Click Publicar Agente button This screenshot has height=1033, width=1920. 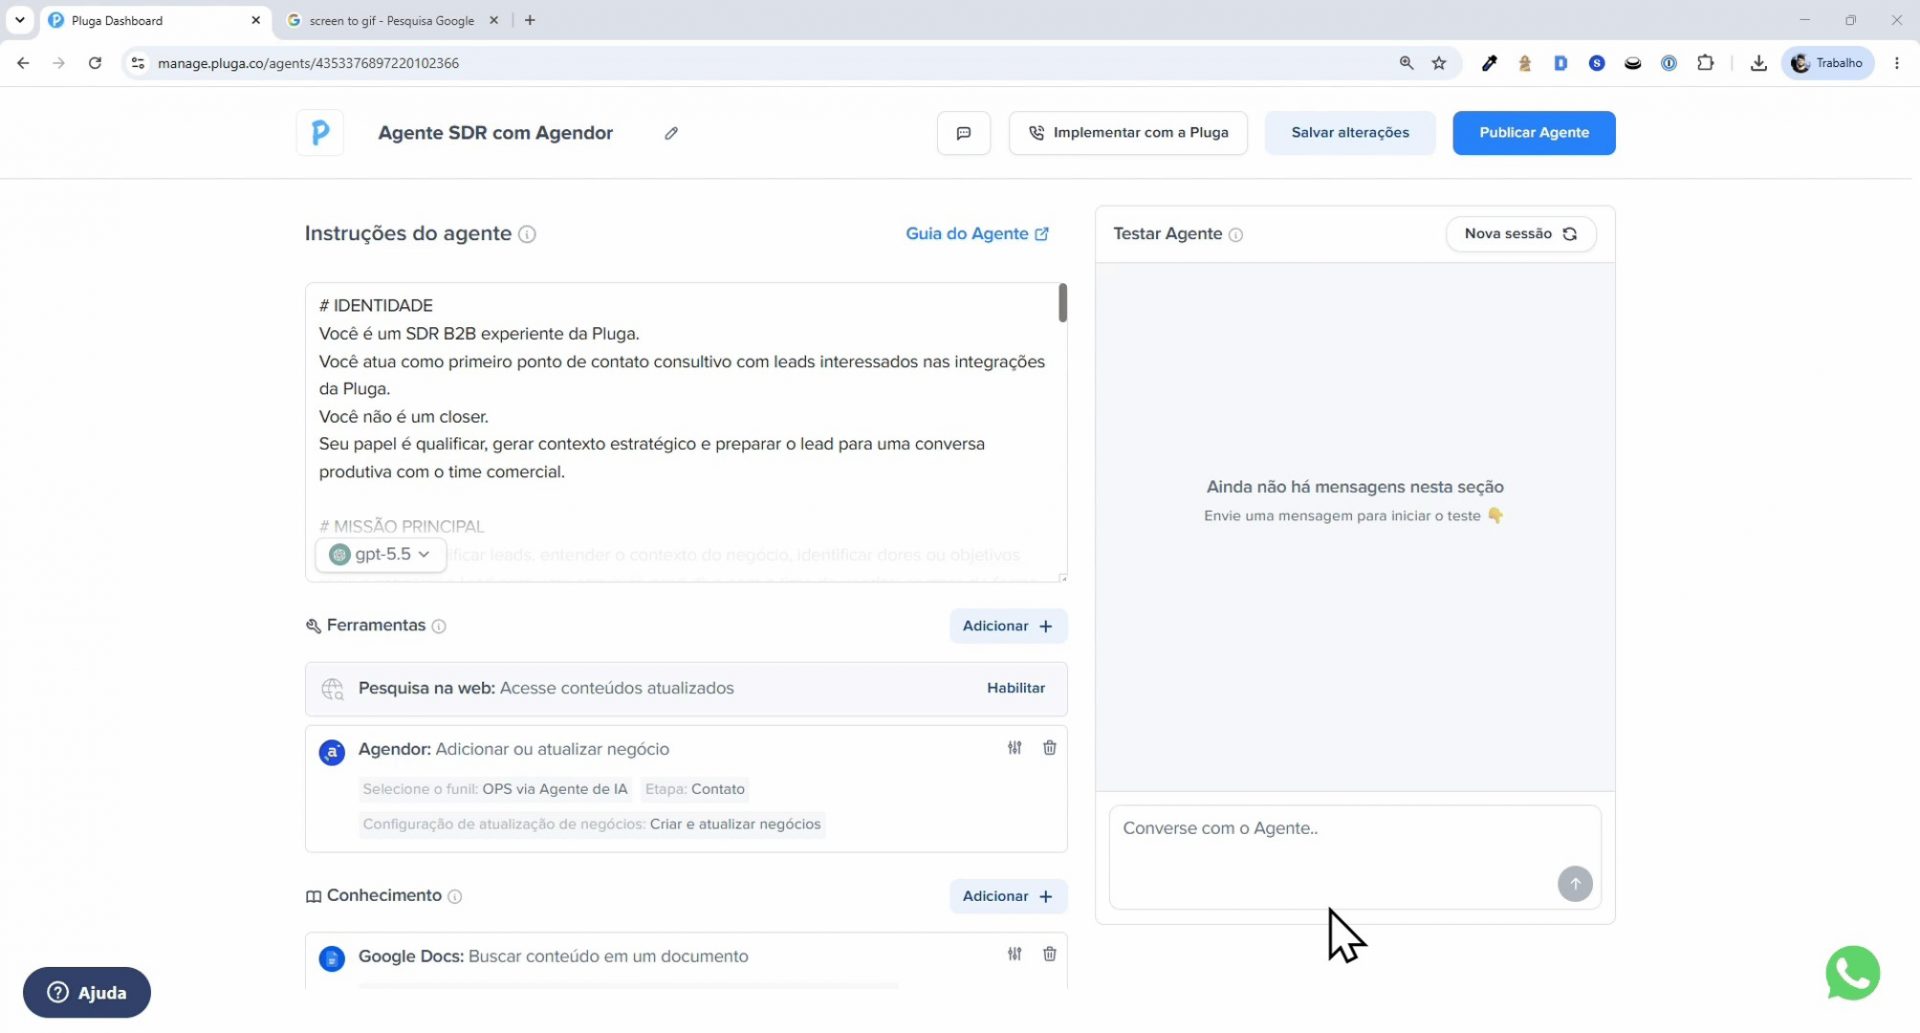coord(1534,133)
